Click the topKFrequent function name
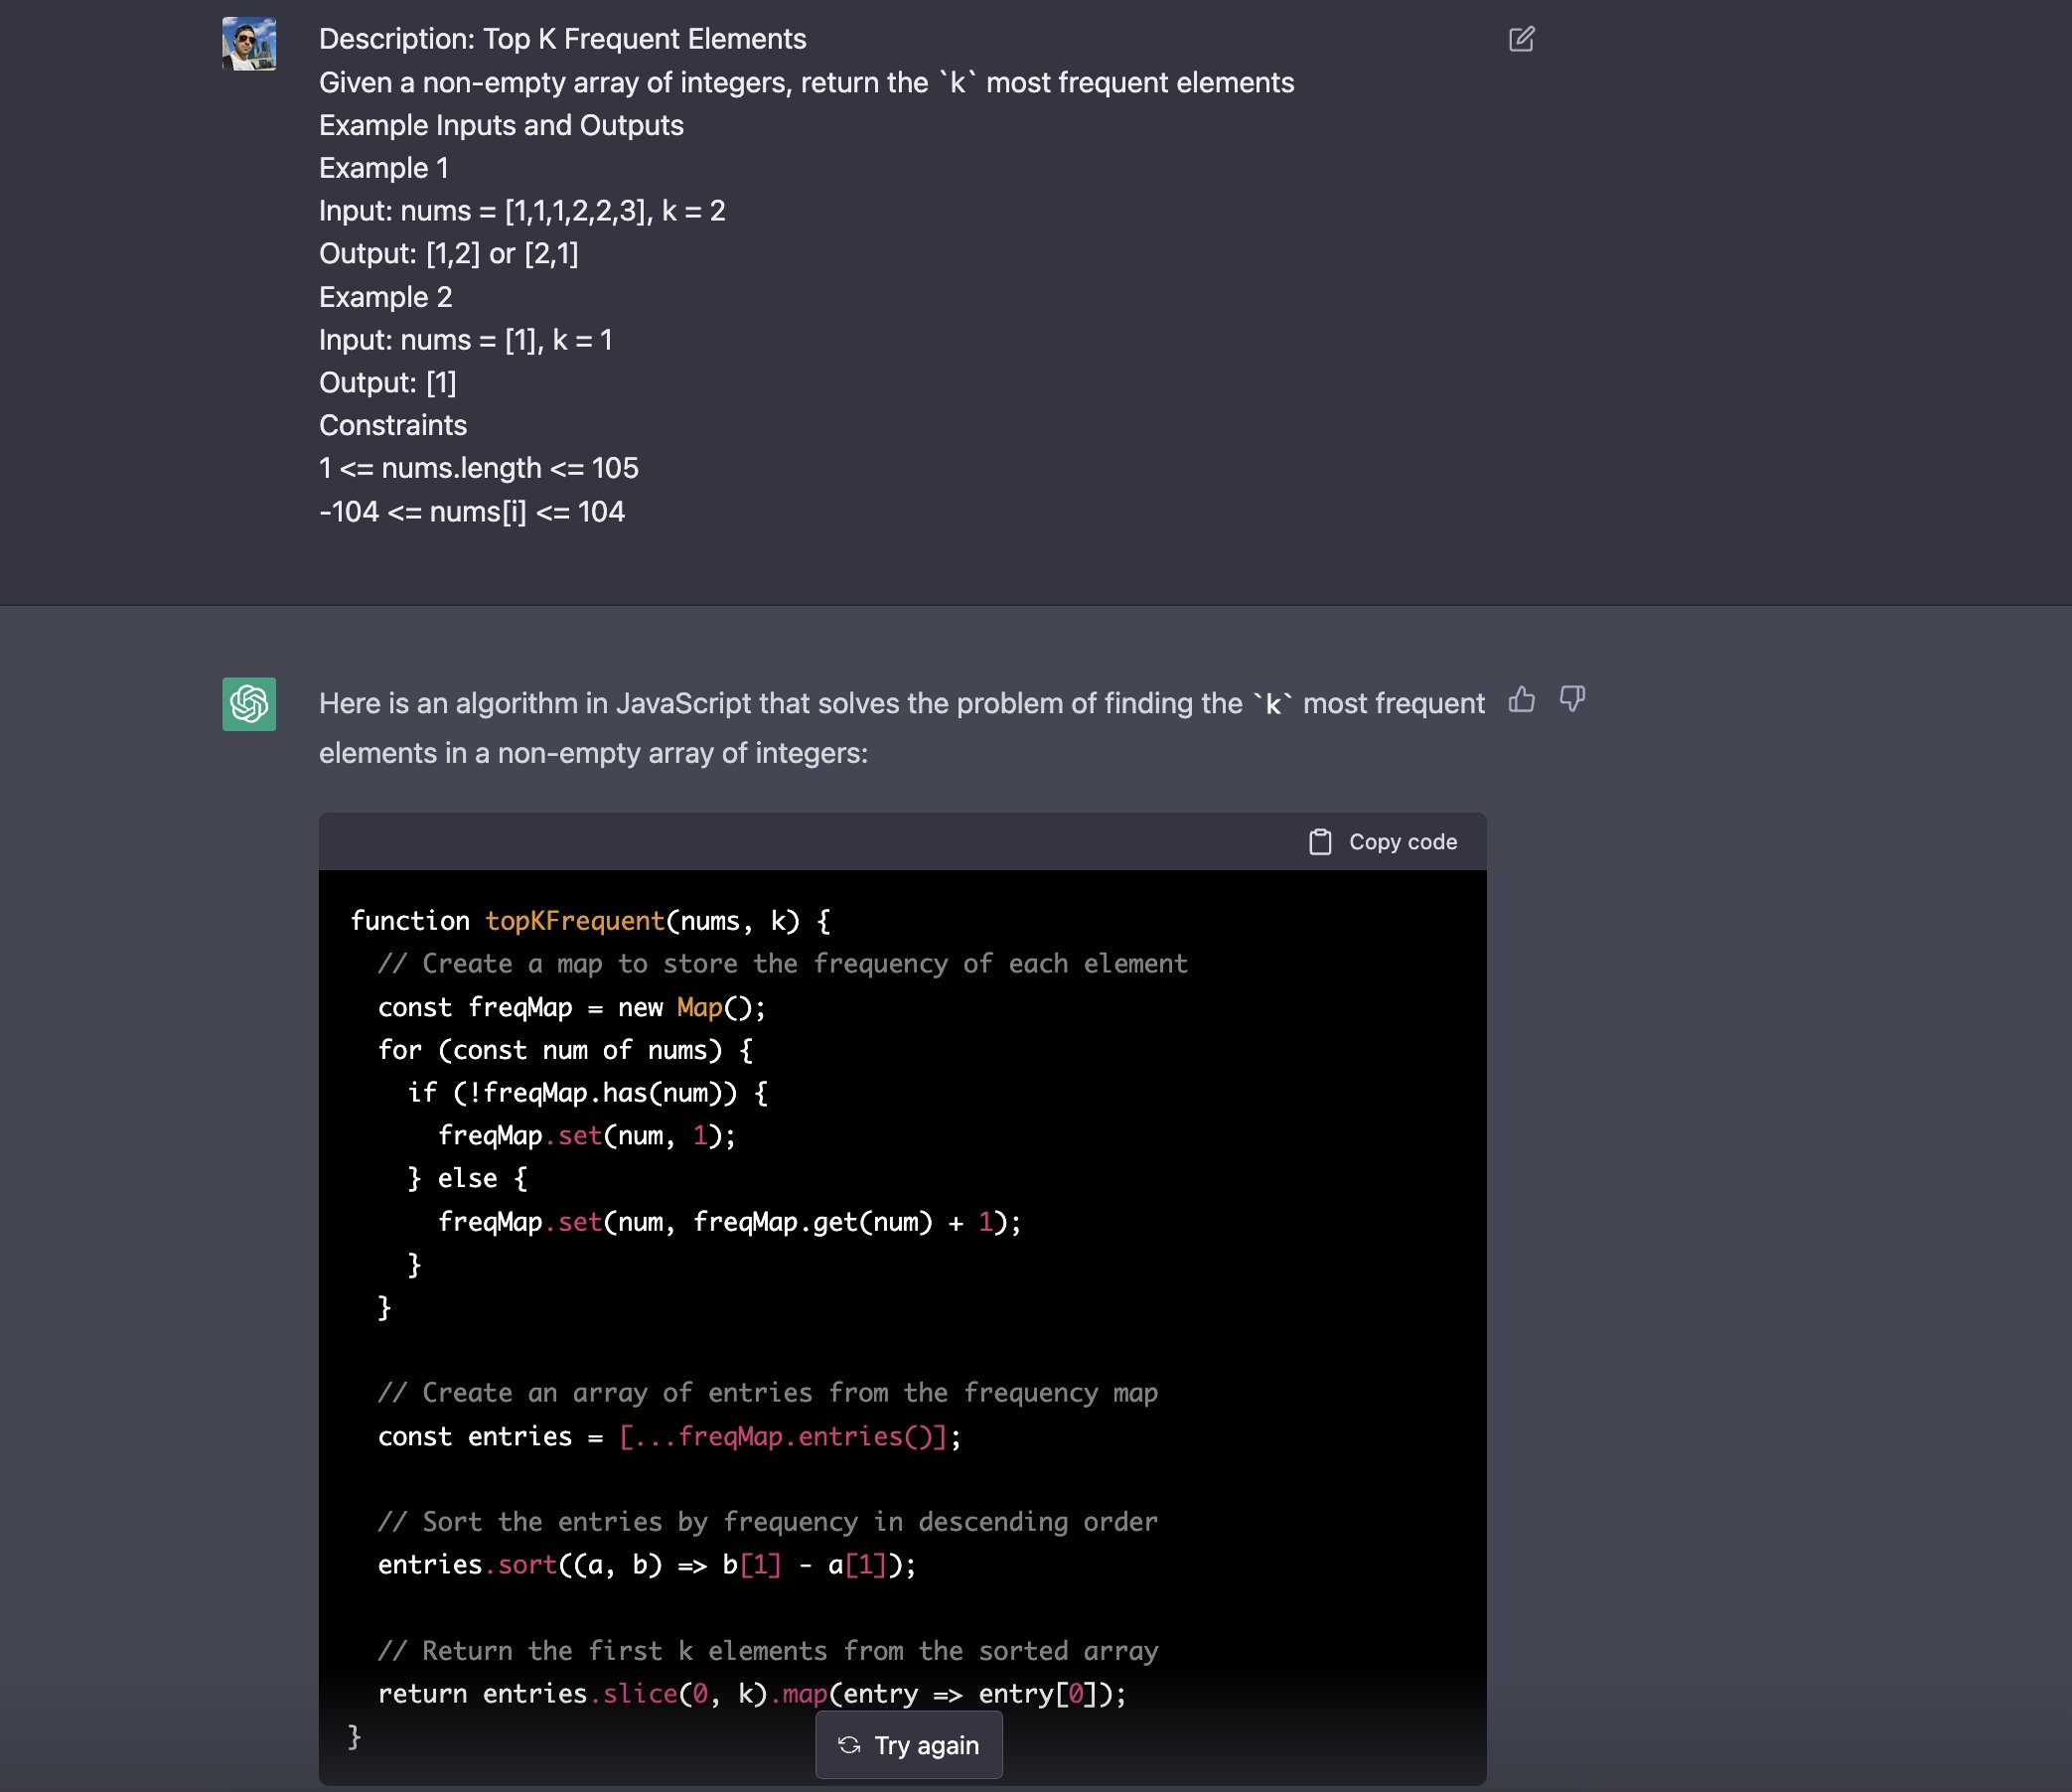Screen dimensions: 2072x1792 point(575,921)
